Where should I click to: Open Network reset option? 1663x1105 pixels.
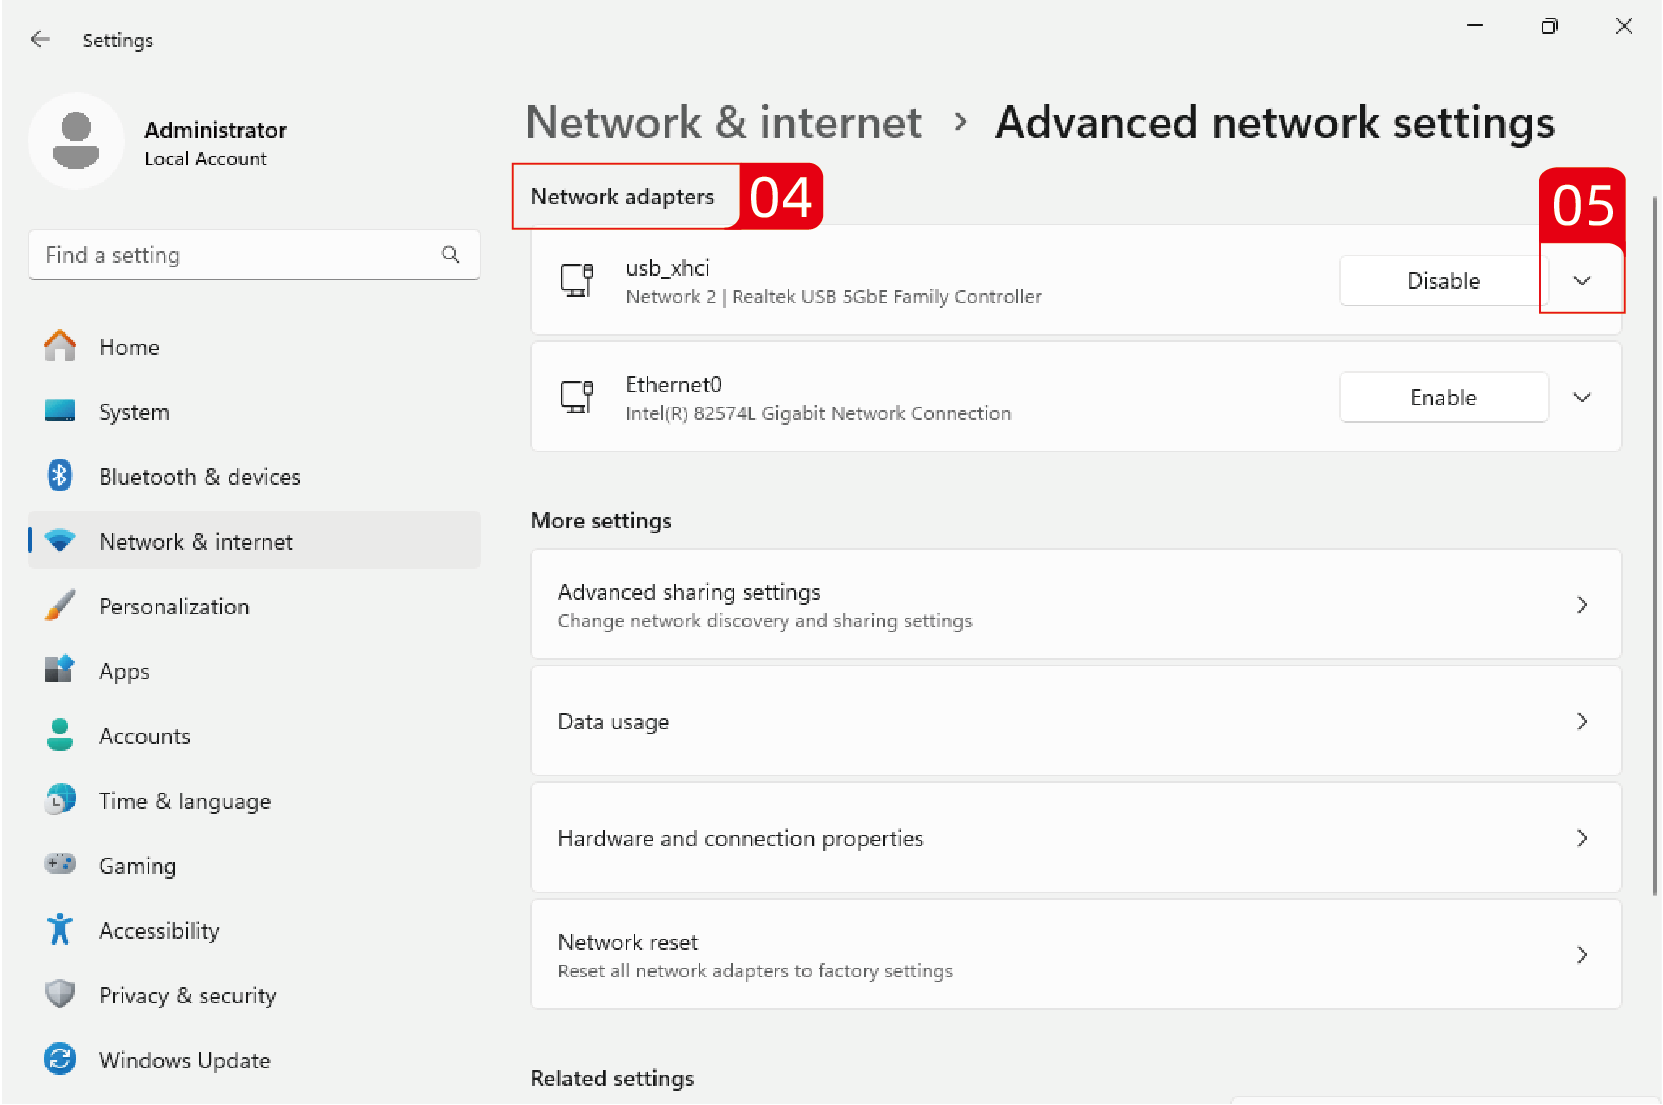coord(1075,955)
